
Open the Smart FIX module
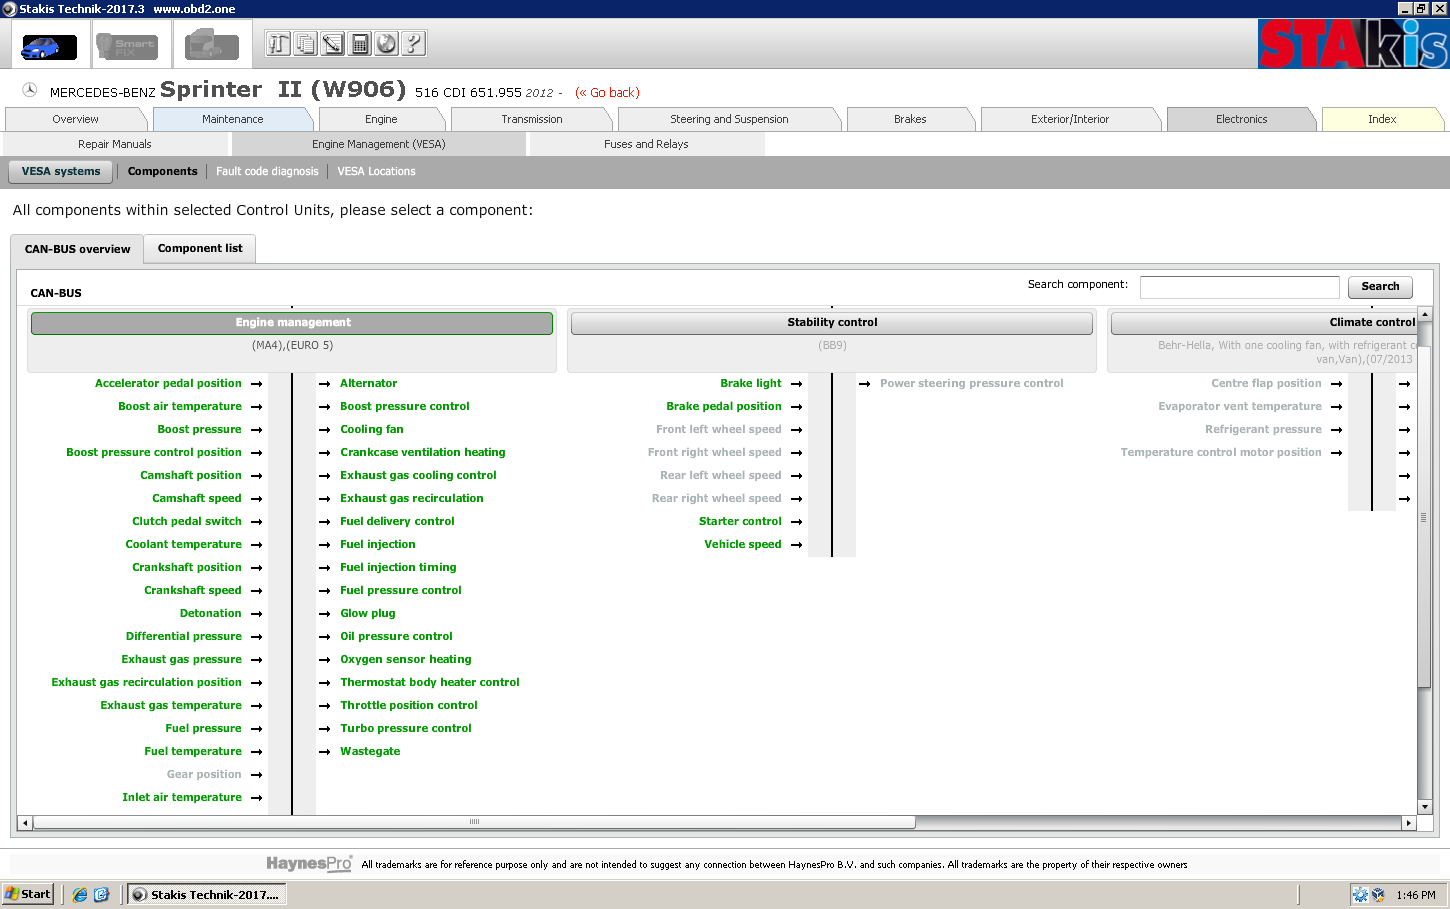pyautogui.click(x=127, y=46)
